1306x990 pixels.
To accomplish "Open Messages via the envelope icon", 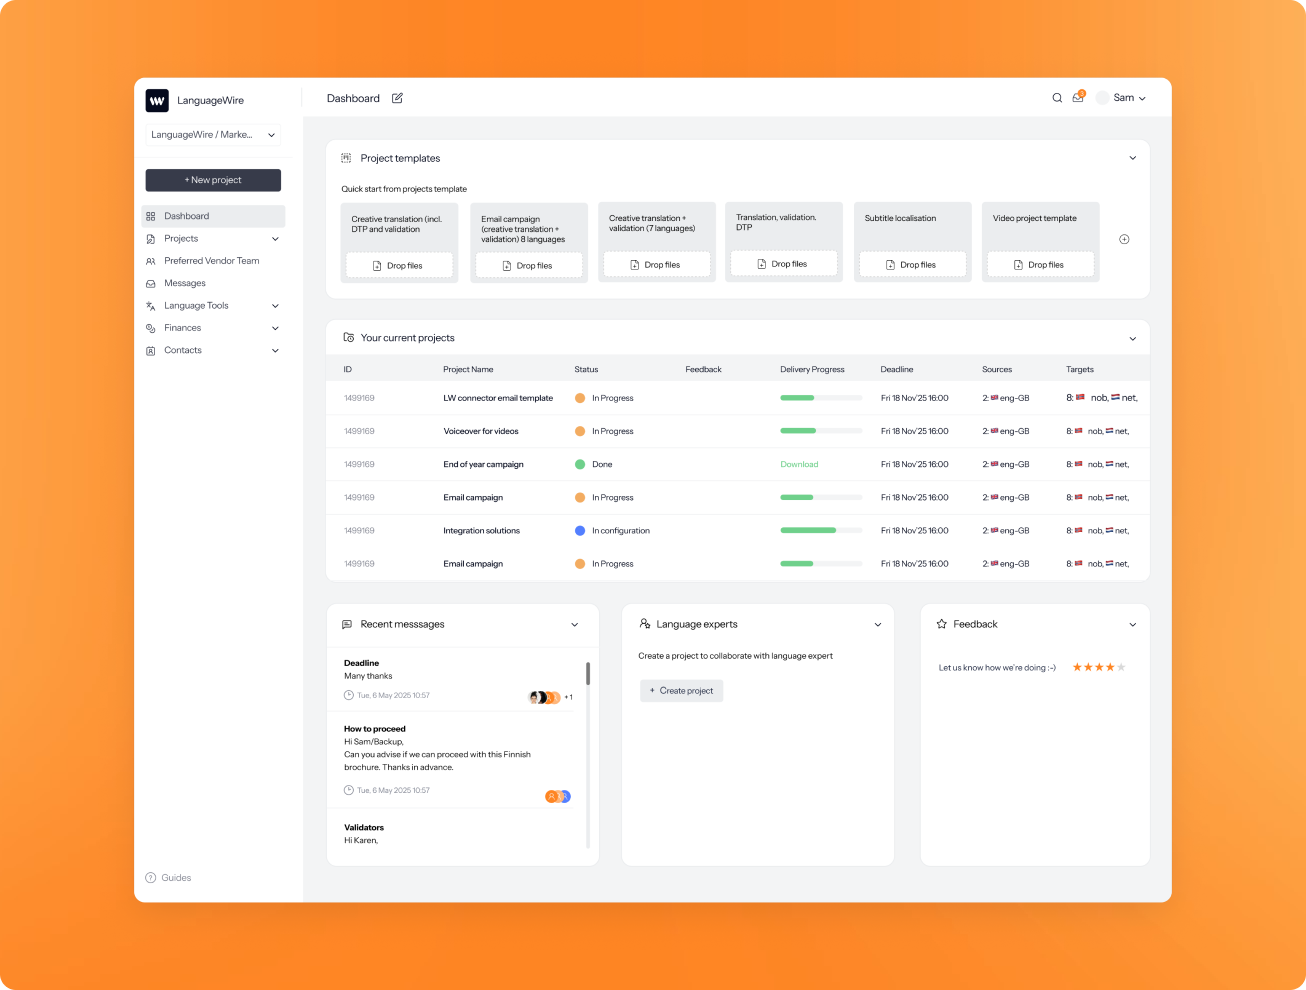I will [151, 283].
